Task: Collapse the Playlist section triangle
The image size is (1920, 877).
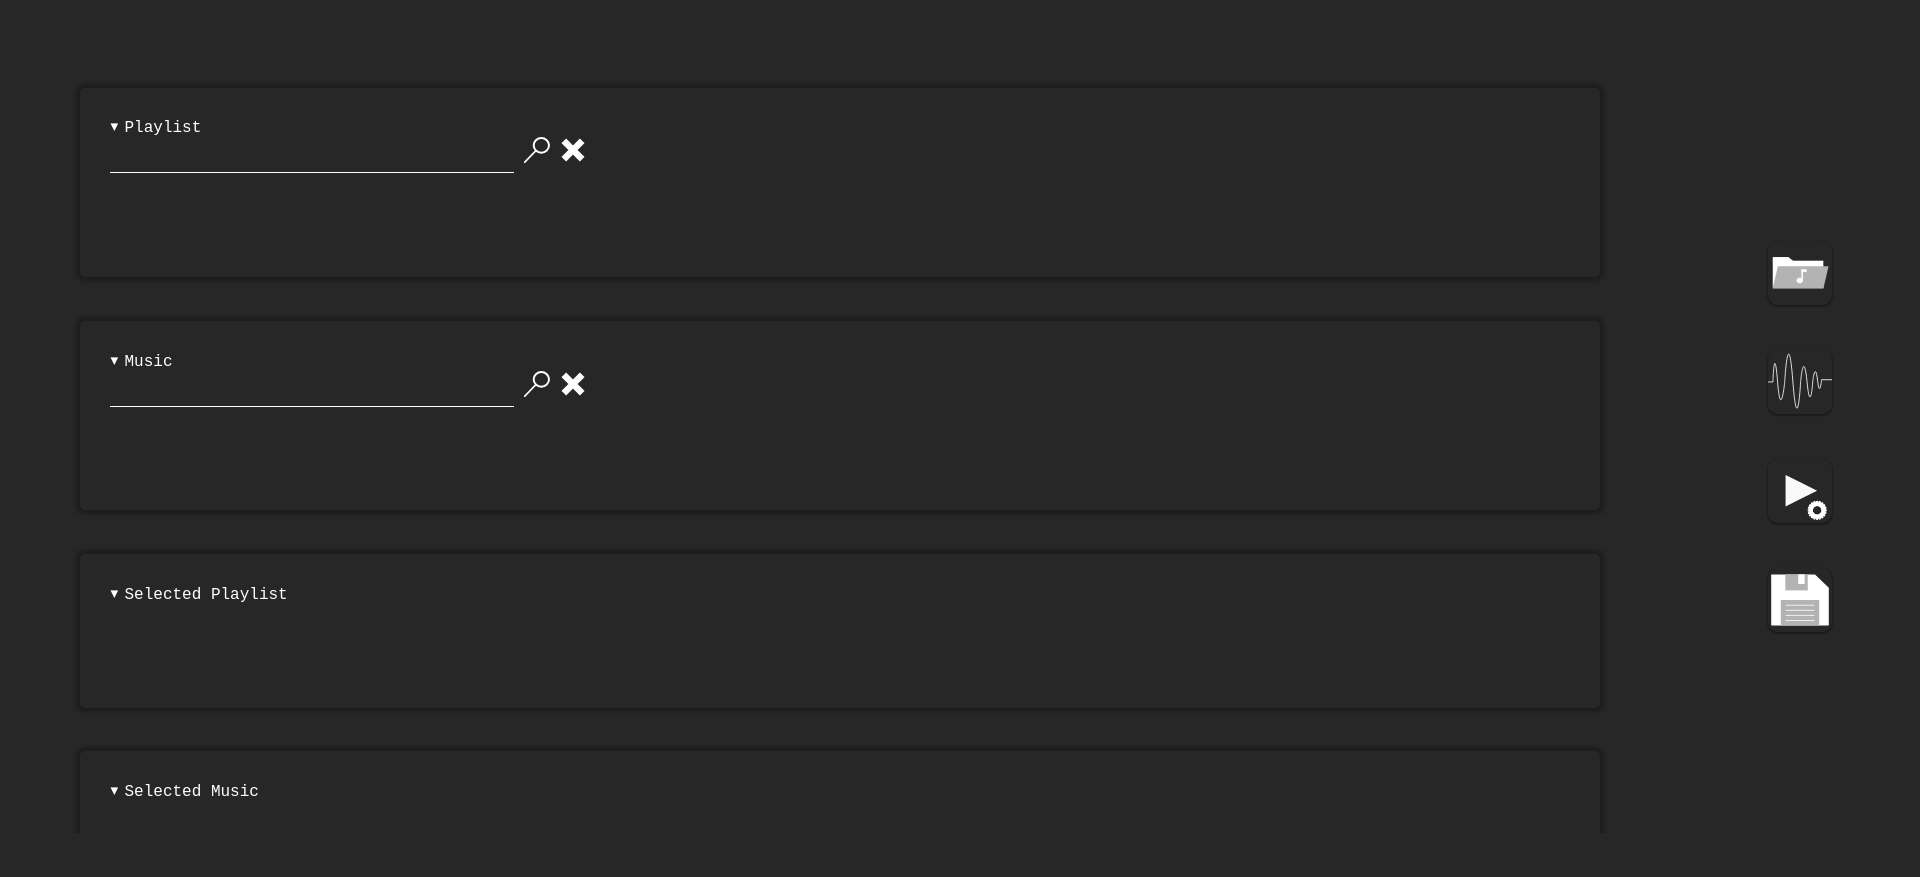Action: pyautogui.click(x=114, y=127)
